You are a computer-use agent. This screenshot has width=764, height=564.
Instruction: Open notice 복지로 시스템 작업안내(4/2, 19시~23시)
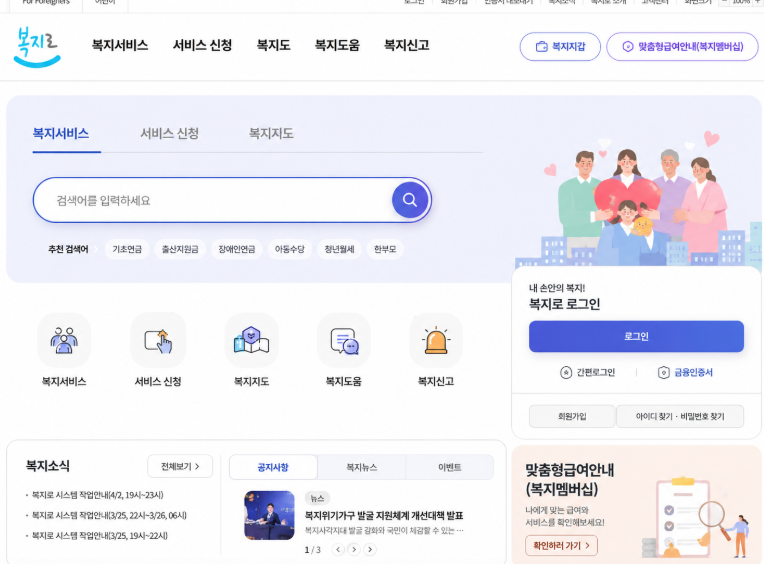[x=97, y=495]
